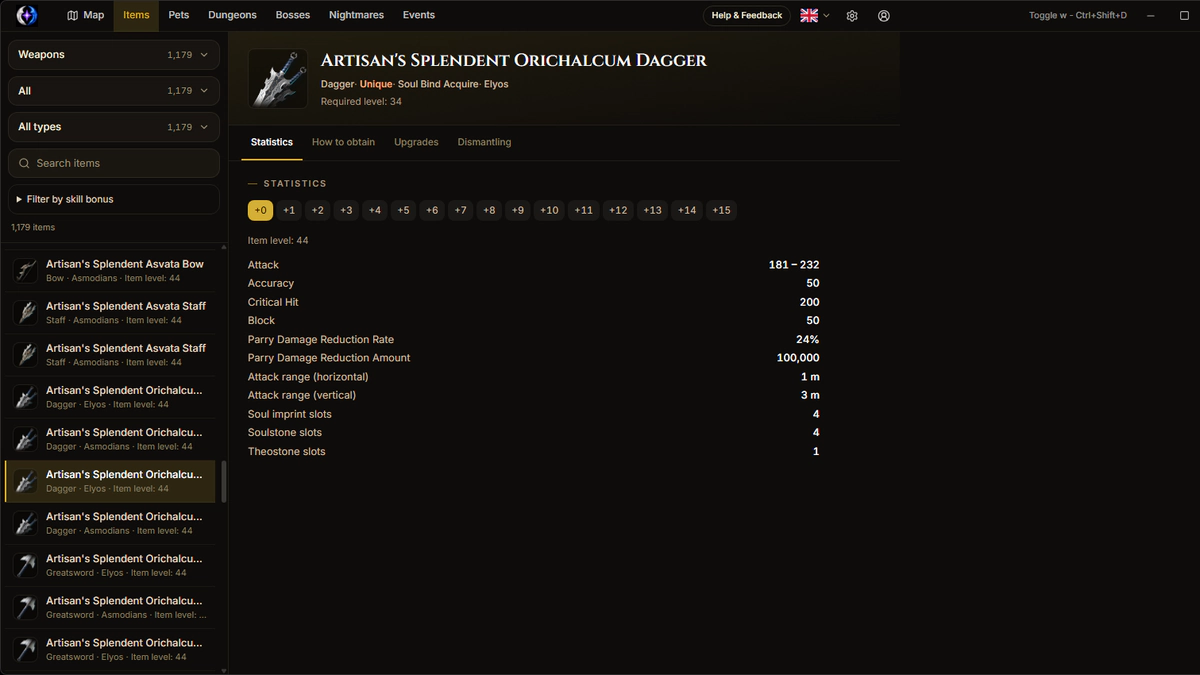Screen dimensions: 1200x675
Task: Open the user account icon
Action: 884,16
